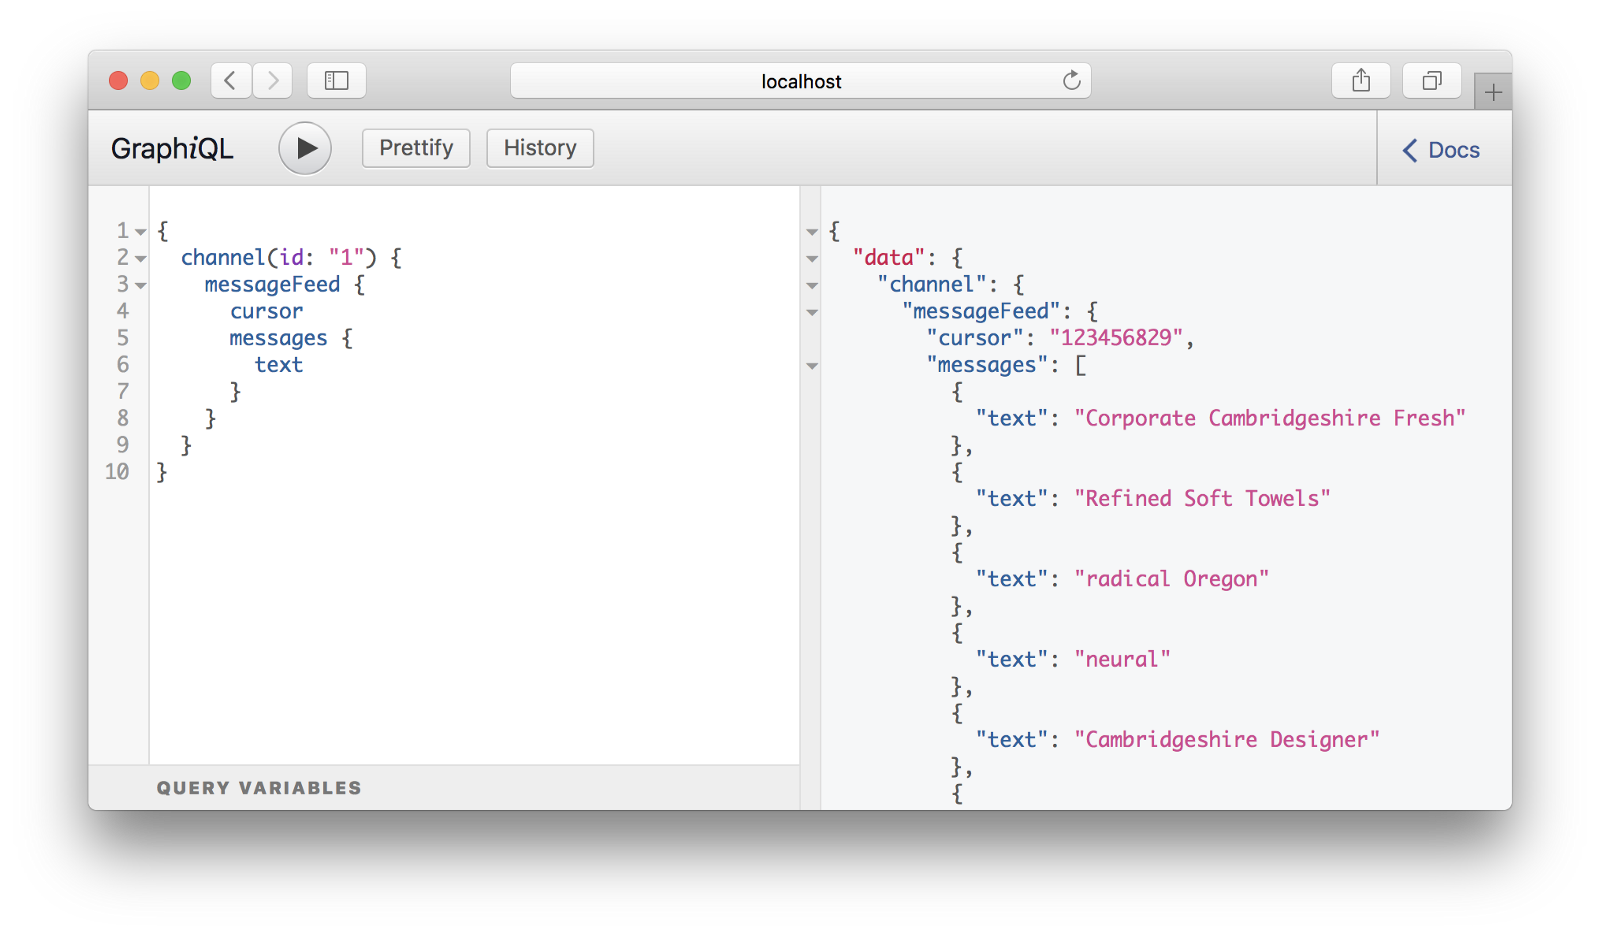Expand the Query Variables panel
Screen dimensions: 1600x936
click(x=259, y=788)
